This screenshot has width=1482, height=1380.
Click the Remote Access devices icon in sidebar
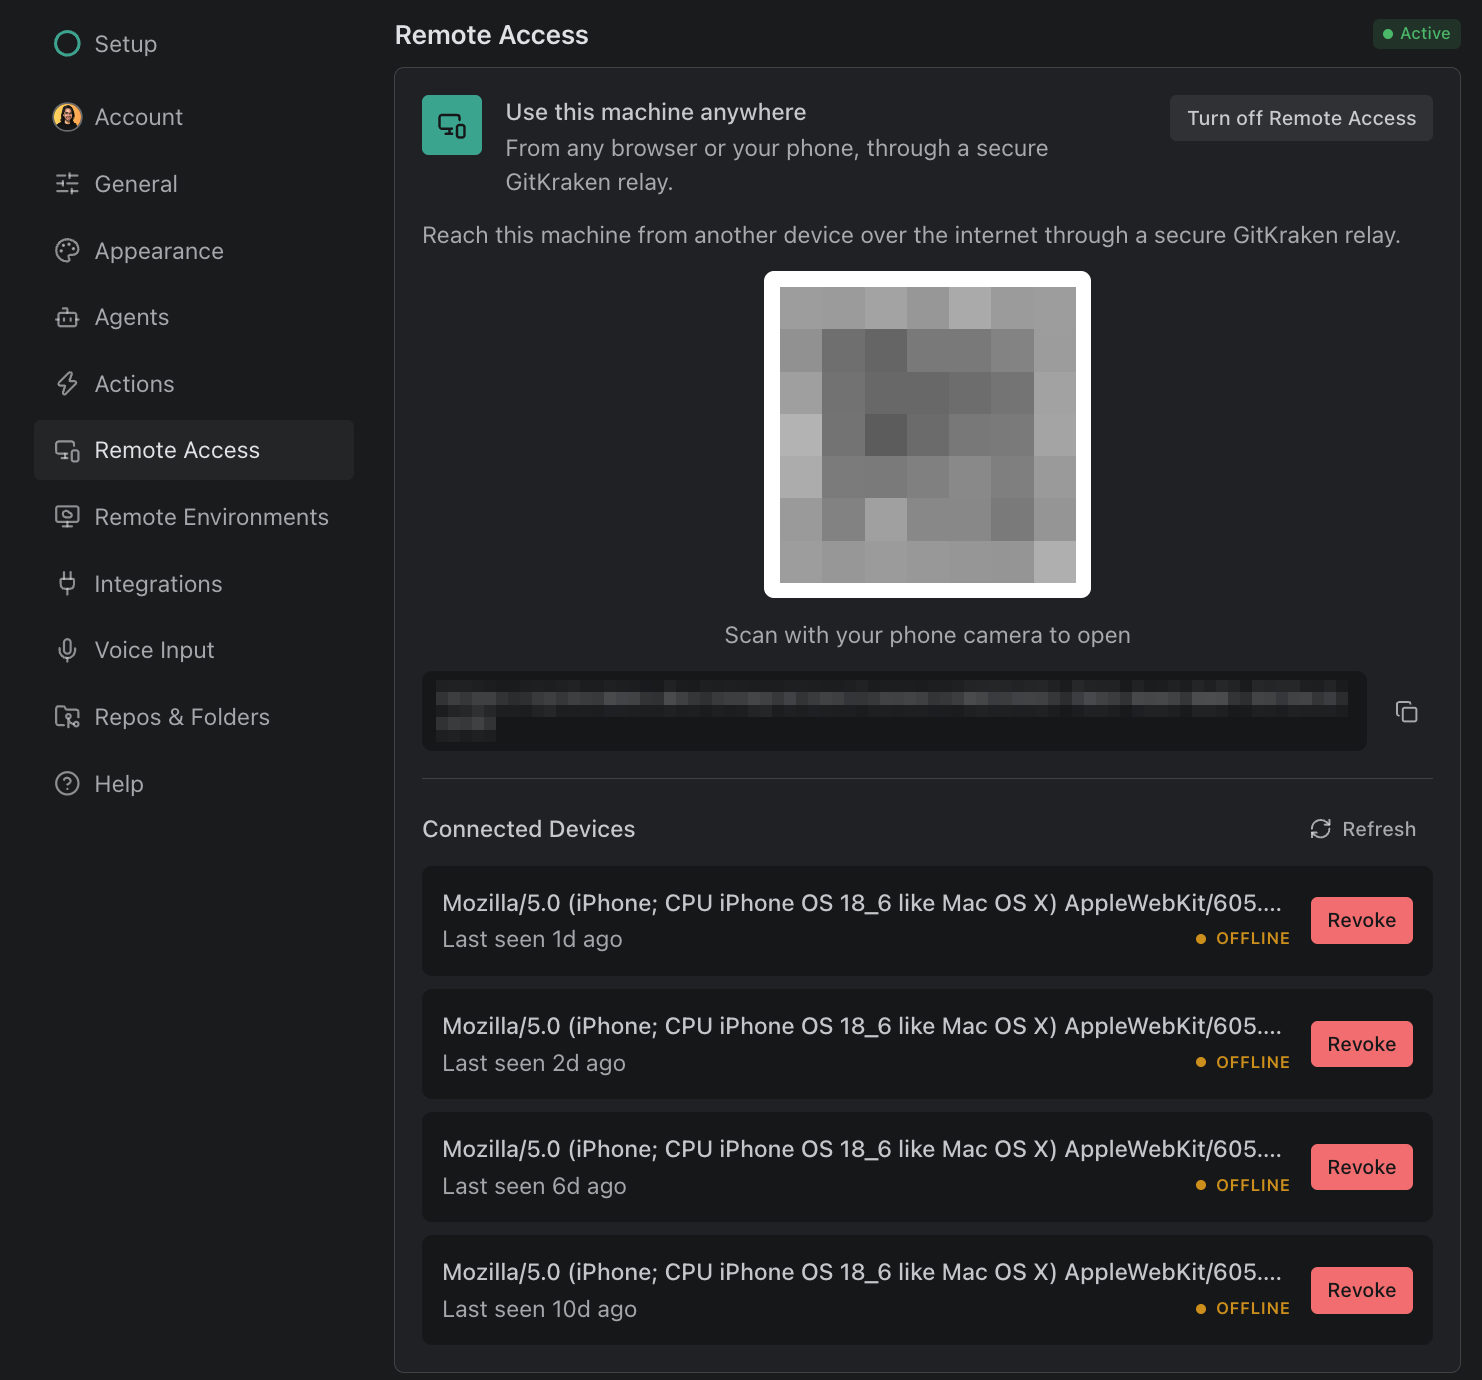(67, 451)
